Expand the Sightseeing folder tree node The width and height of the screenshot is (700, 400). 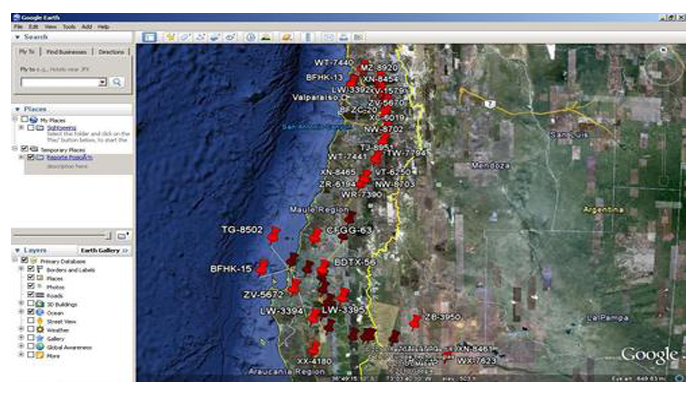point(21,128)
